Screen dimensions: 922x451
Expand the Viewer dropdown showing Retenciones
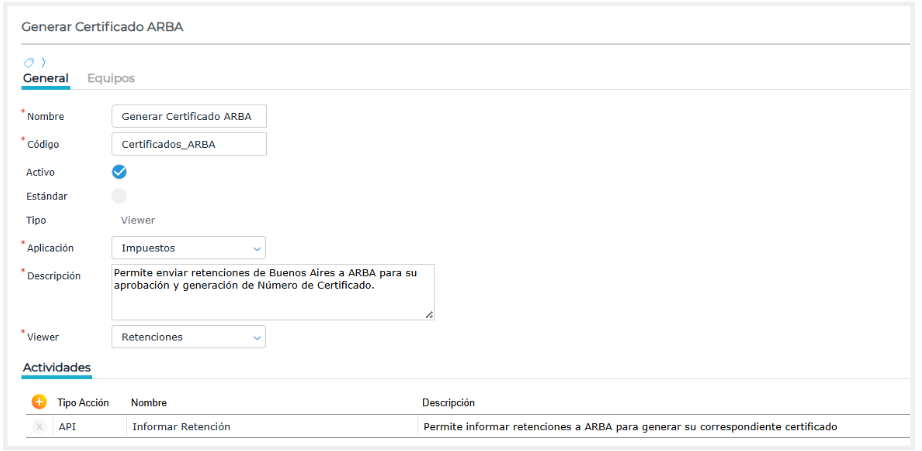188,337
